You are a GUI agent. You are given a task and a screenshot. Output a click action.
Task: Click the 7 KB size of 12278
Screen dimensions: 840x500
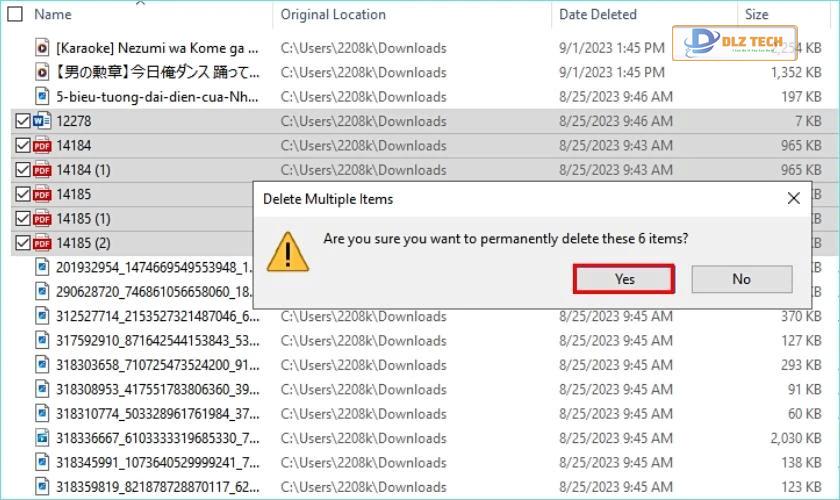pos(808,121)
